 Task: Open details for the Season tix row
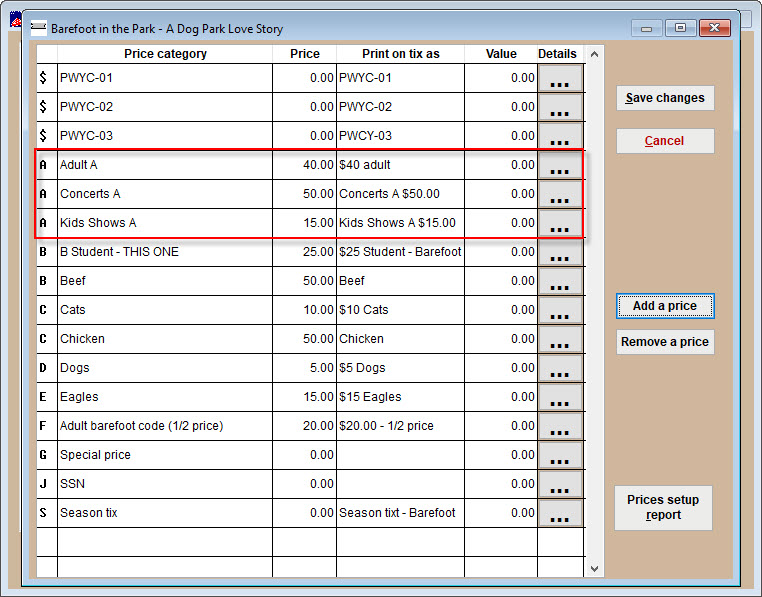tap(559, 514)
